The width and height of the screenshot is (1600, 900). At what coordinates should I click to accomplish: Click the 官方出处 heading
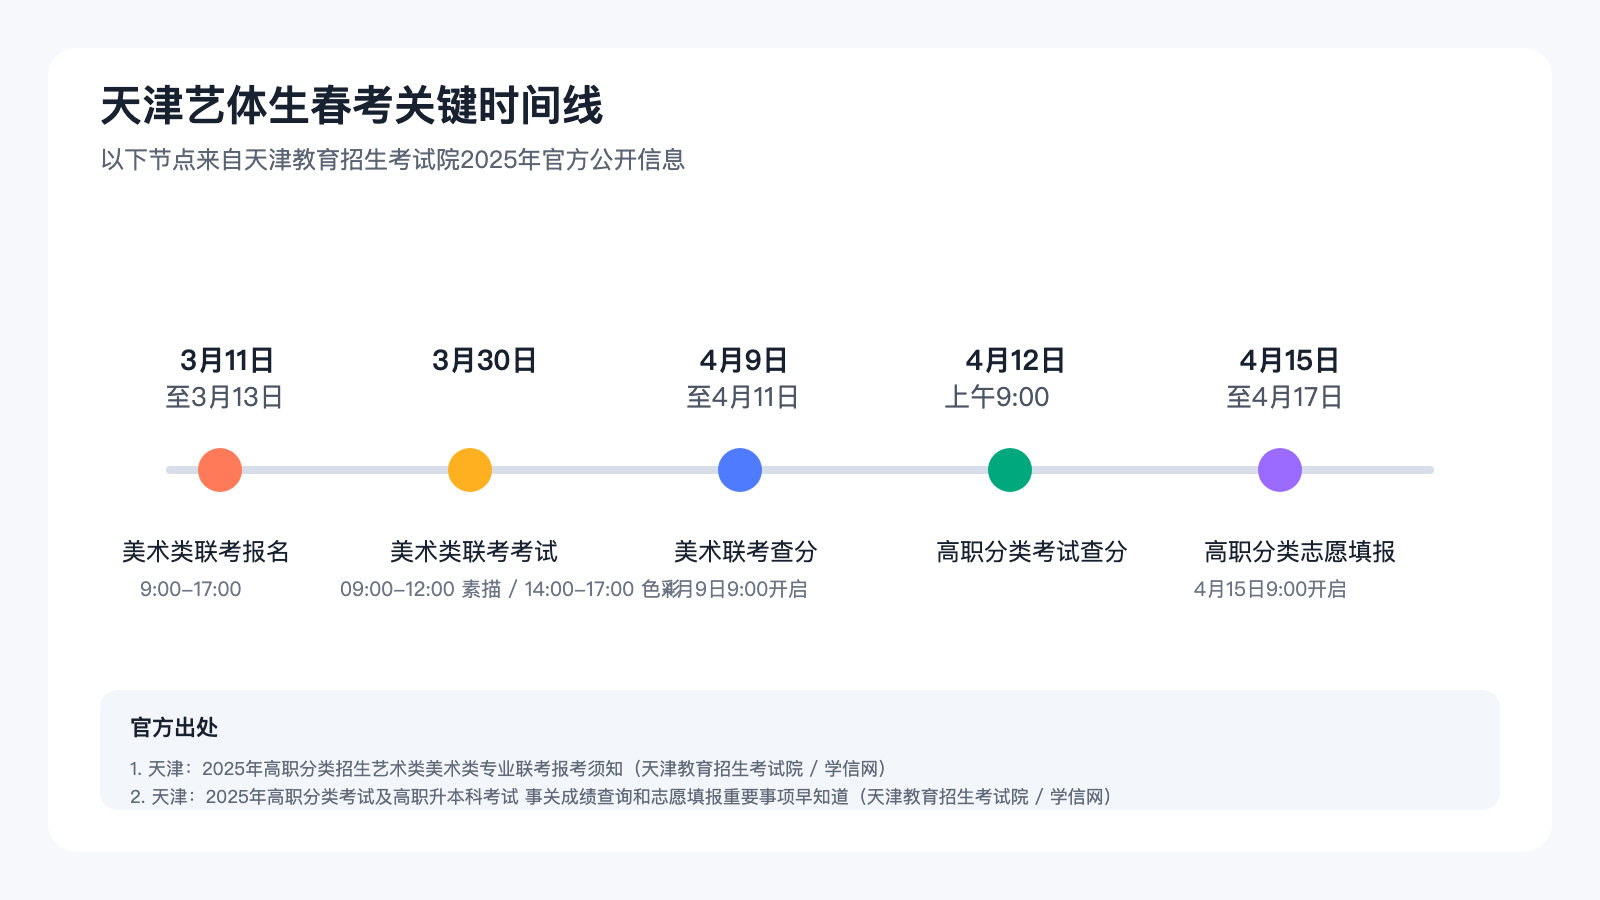click(174, 727)
